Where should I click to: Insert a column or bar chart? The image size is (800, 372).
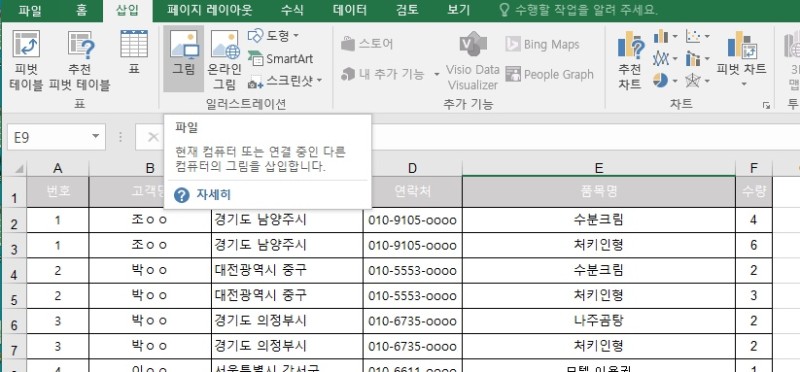[666, 36]
